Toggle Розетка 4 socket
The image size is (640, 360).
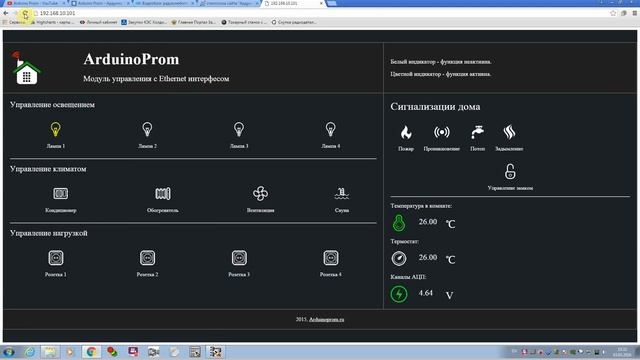(331, 258)
